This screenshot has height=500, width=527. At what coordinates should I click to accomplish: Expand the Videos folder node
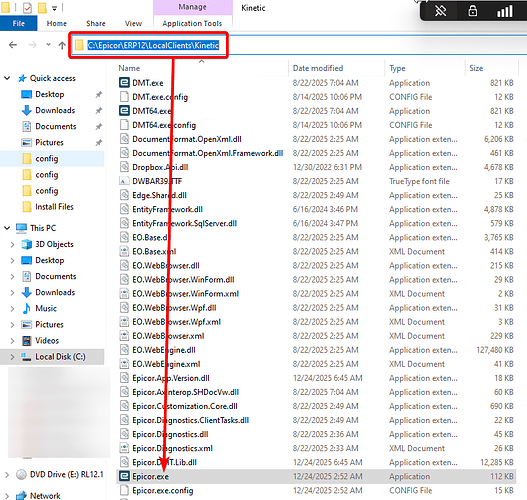(x=12, y=341)
